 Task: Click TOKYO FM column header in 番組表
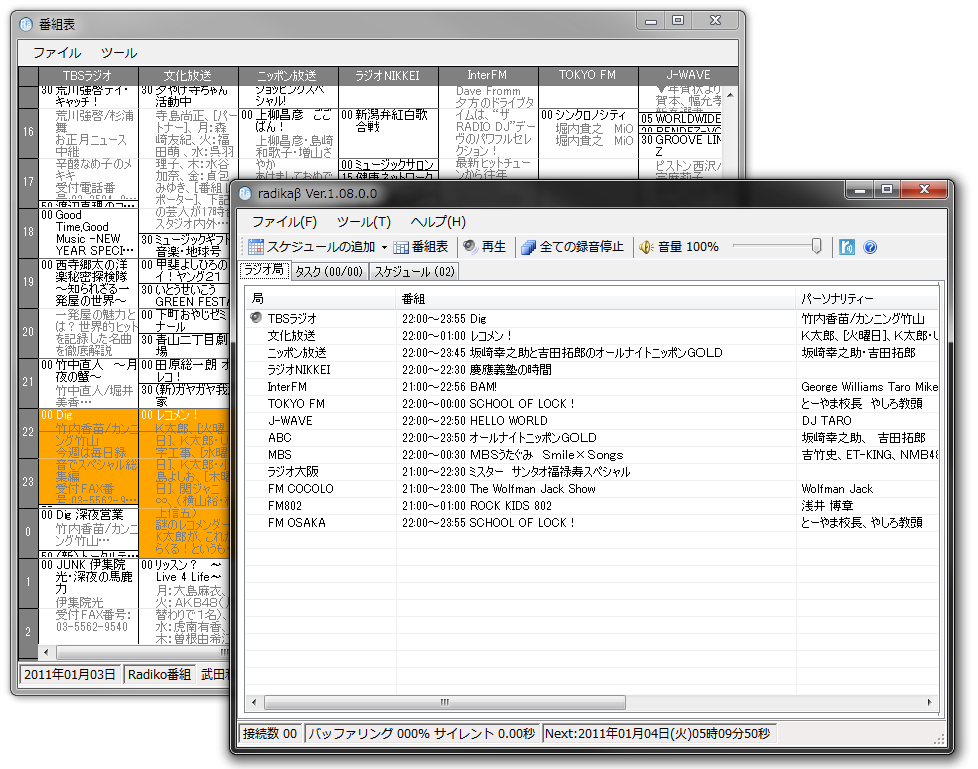tap(588, 75)
